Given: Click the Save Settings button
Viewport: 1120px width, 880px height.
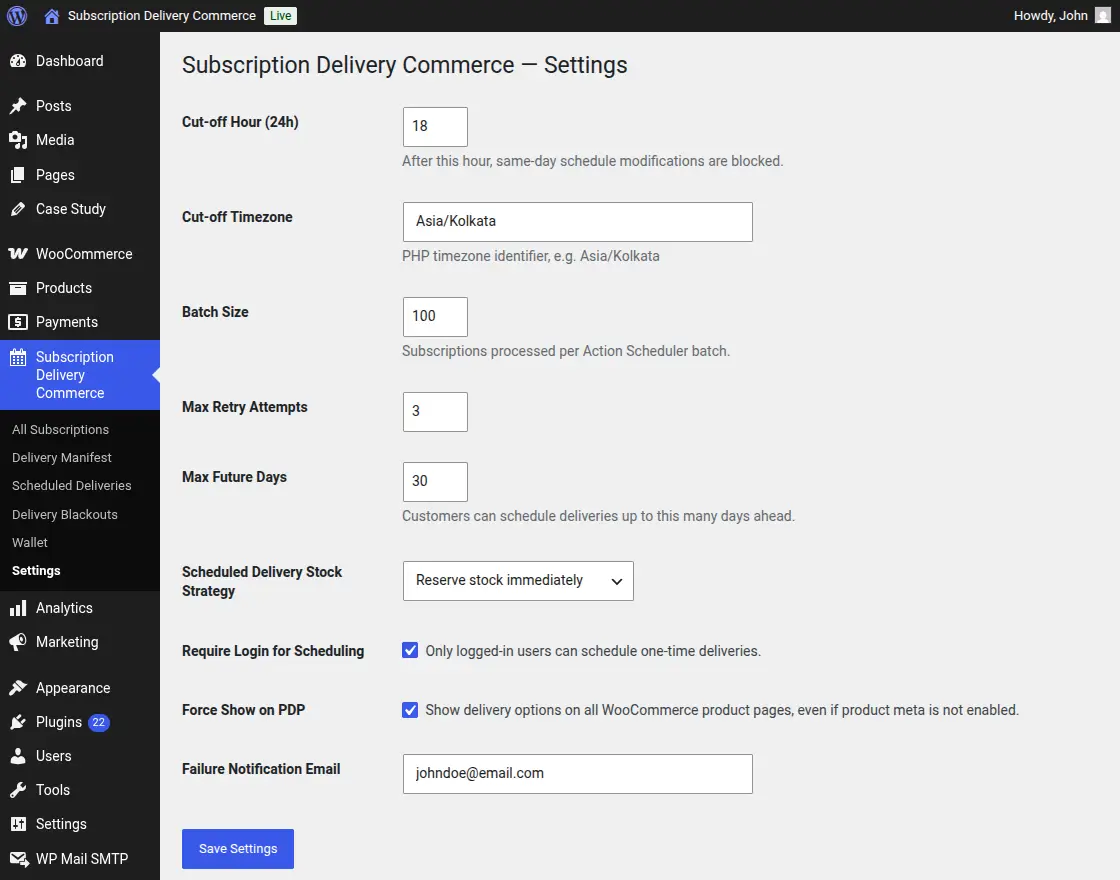Looking at the screenshot, I should pyautogui.click(x=237, y=848).
